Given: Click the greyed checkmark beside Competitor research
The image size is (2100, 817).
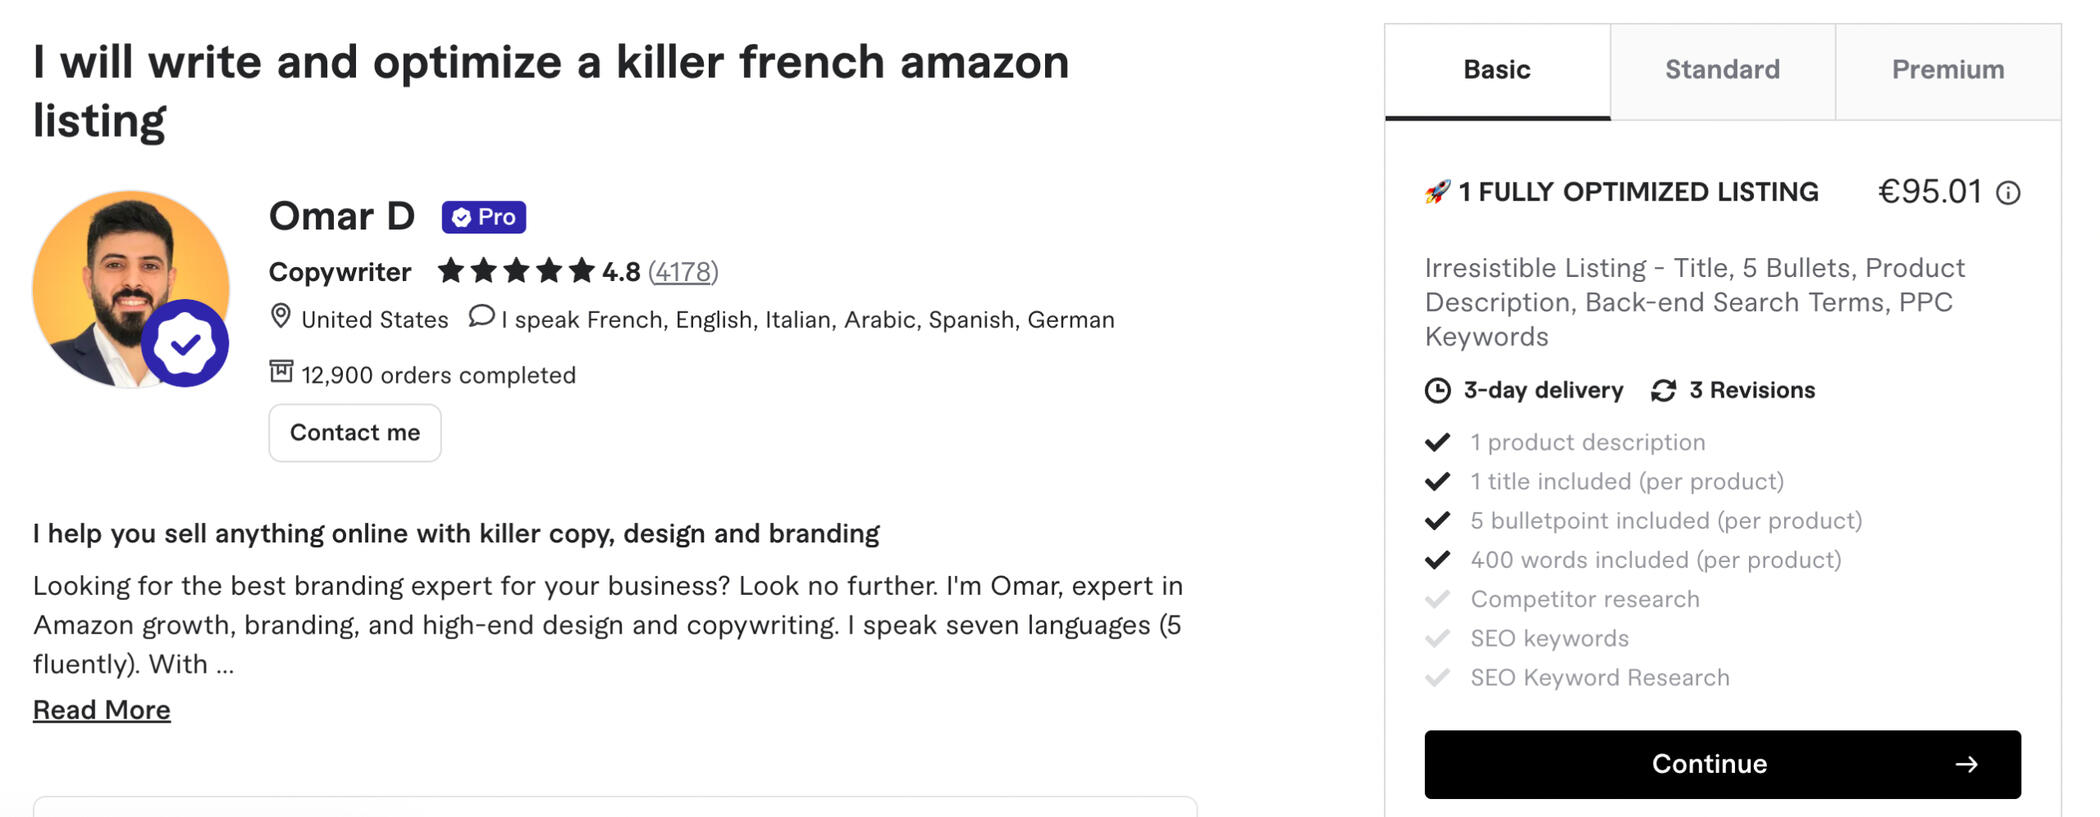Looking at the screenshot, I should click(x=1437, y=599).
